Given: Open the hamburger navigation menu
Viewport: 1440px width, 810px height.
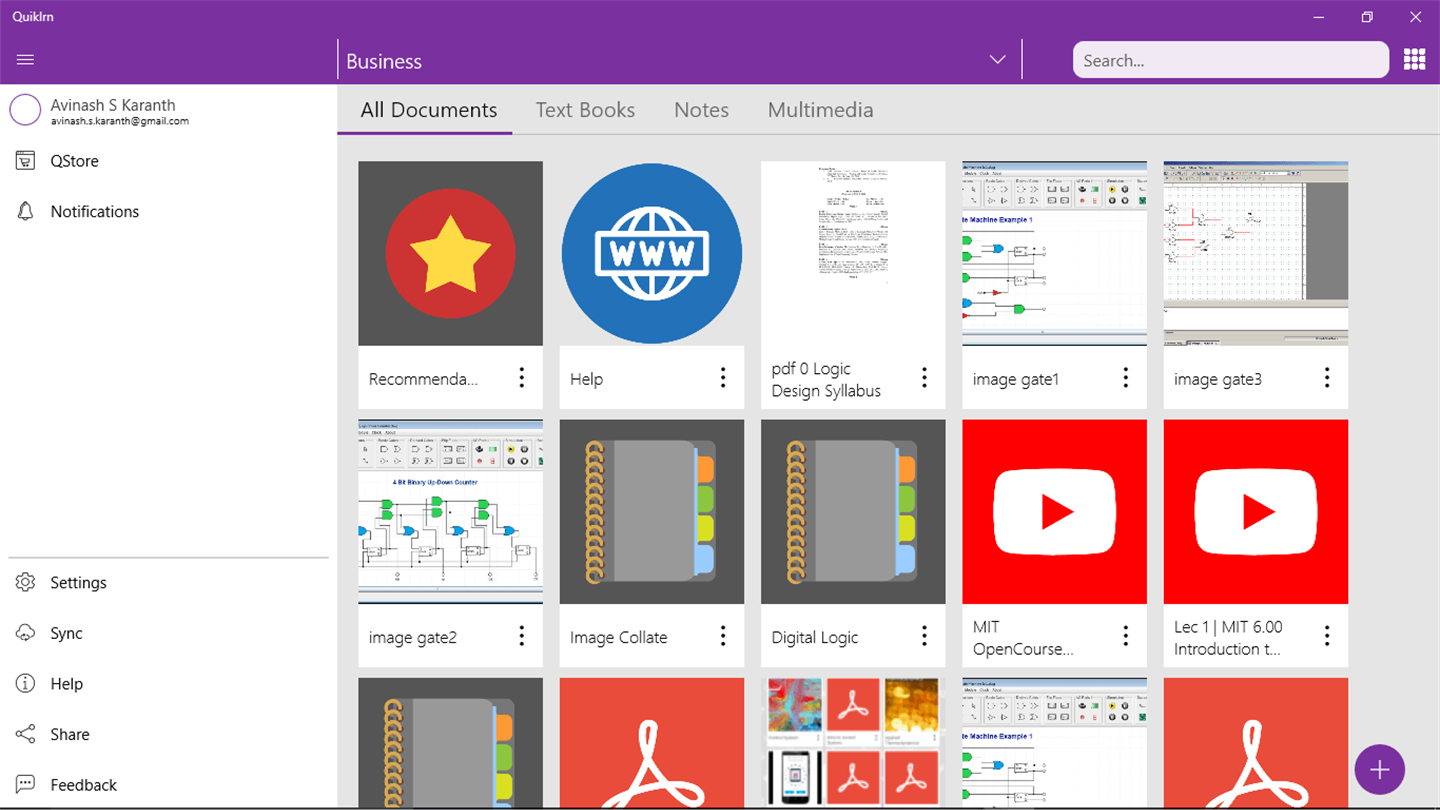Looking at the screenshot, I should coord(26,60).
